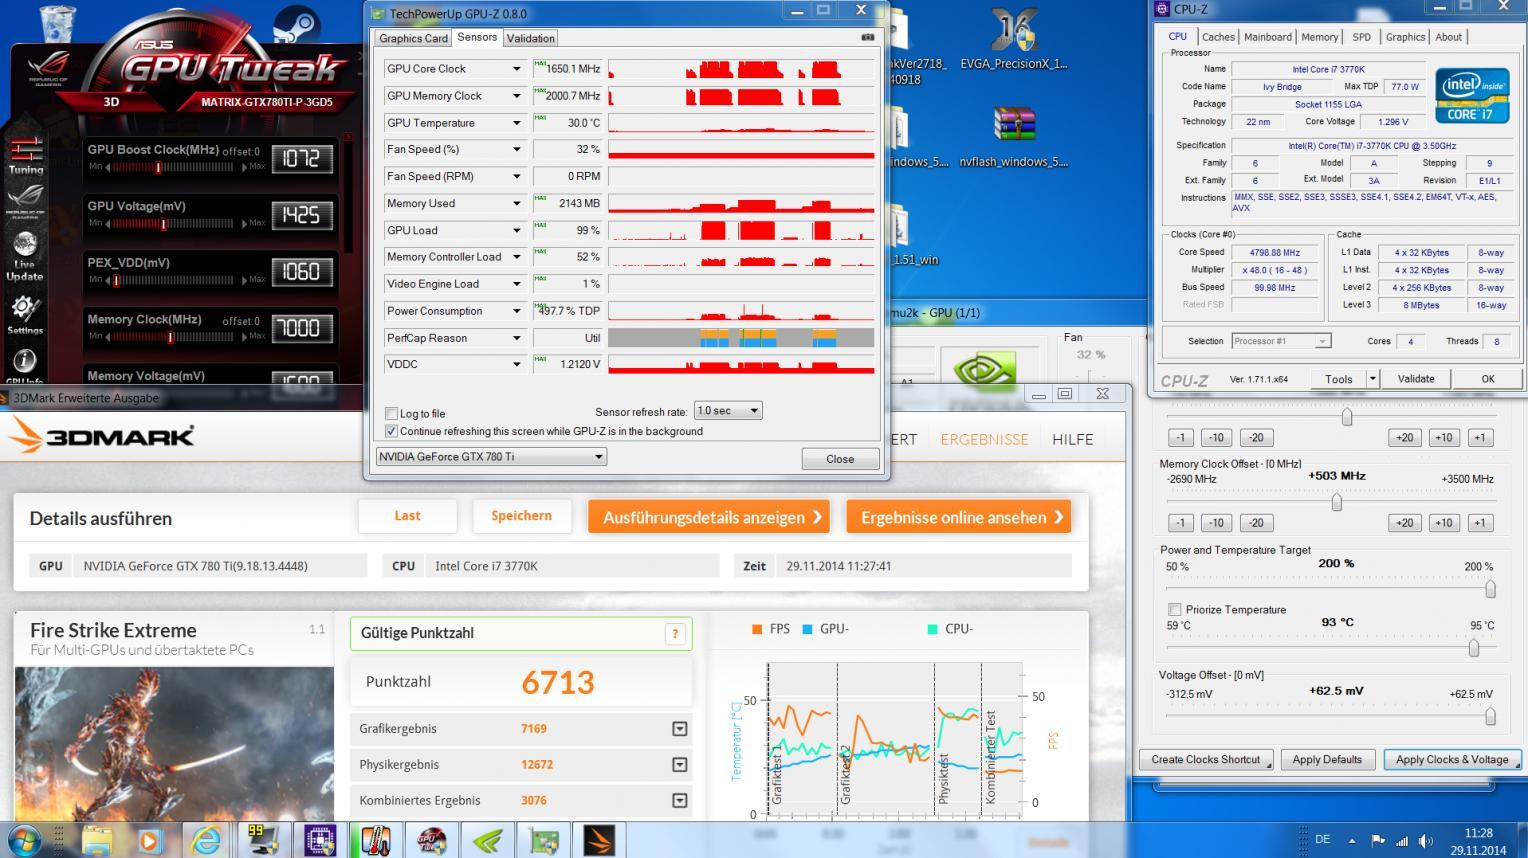The image size is (1528, 858).
Task: Click the network signal icon in system tray
Action: click(x=1402, y=841)
